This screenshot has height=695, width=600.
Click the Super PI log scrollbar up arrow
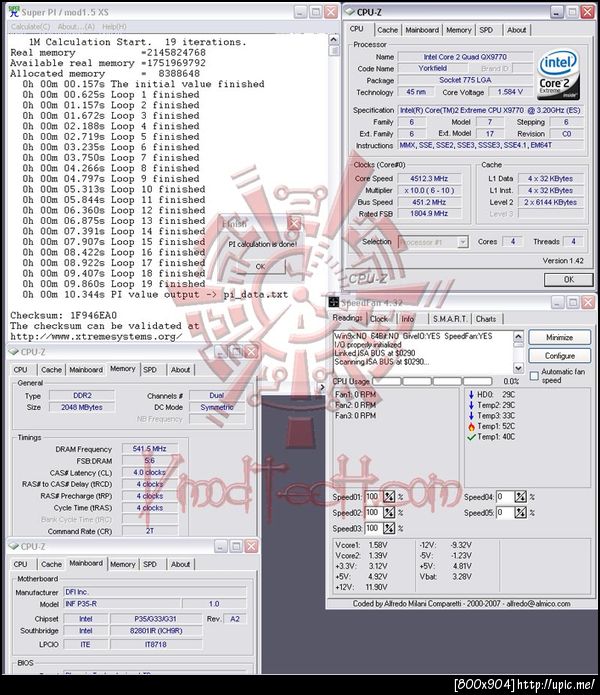pos(334,39)
